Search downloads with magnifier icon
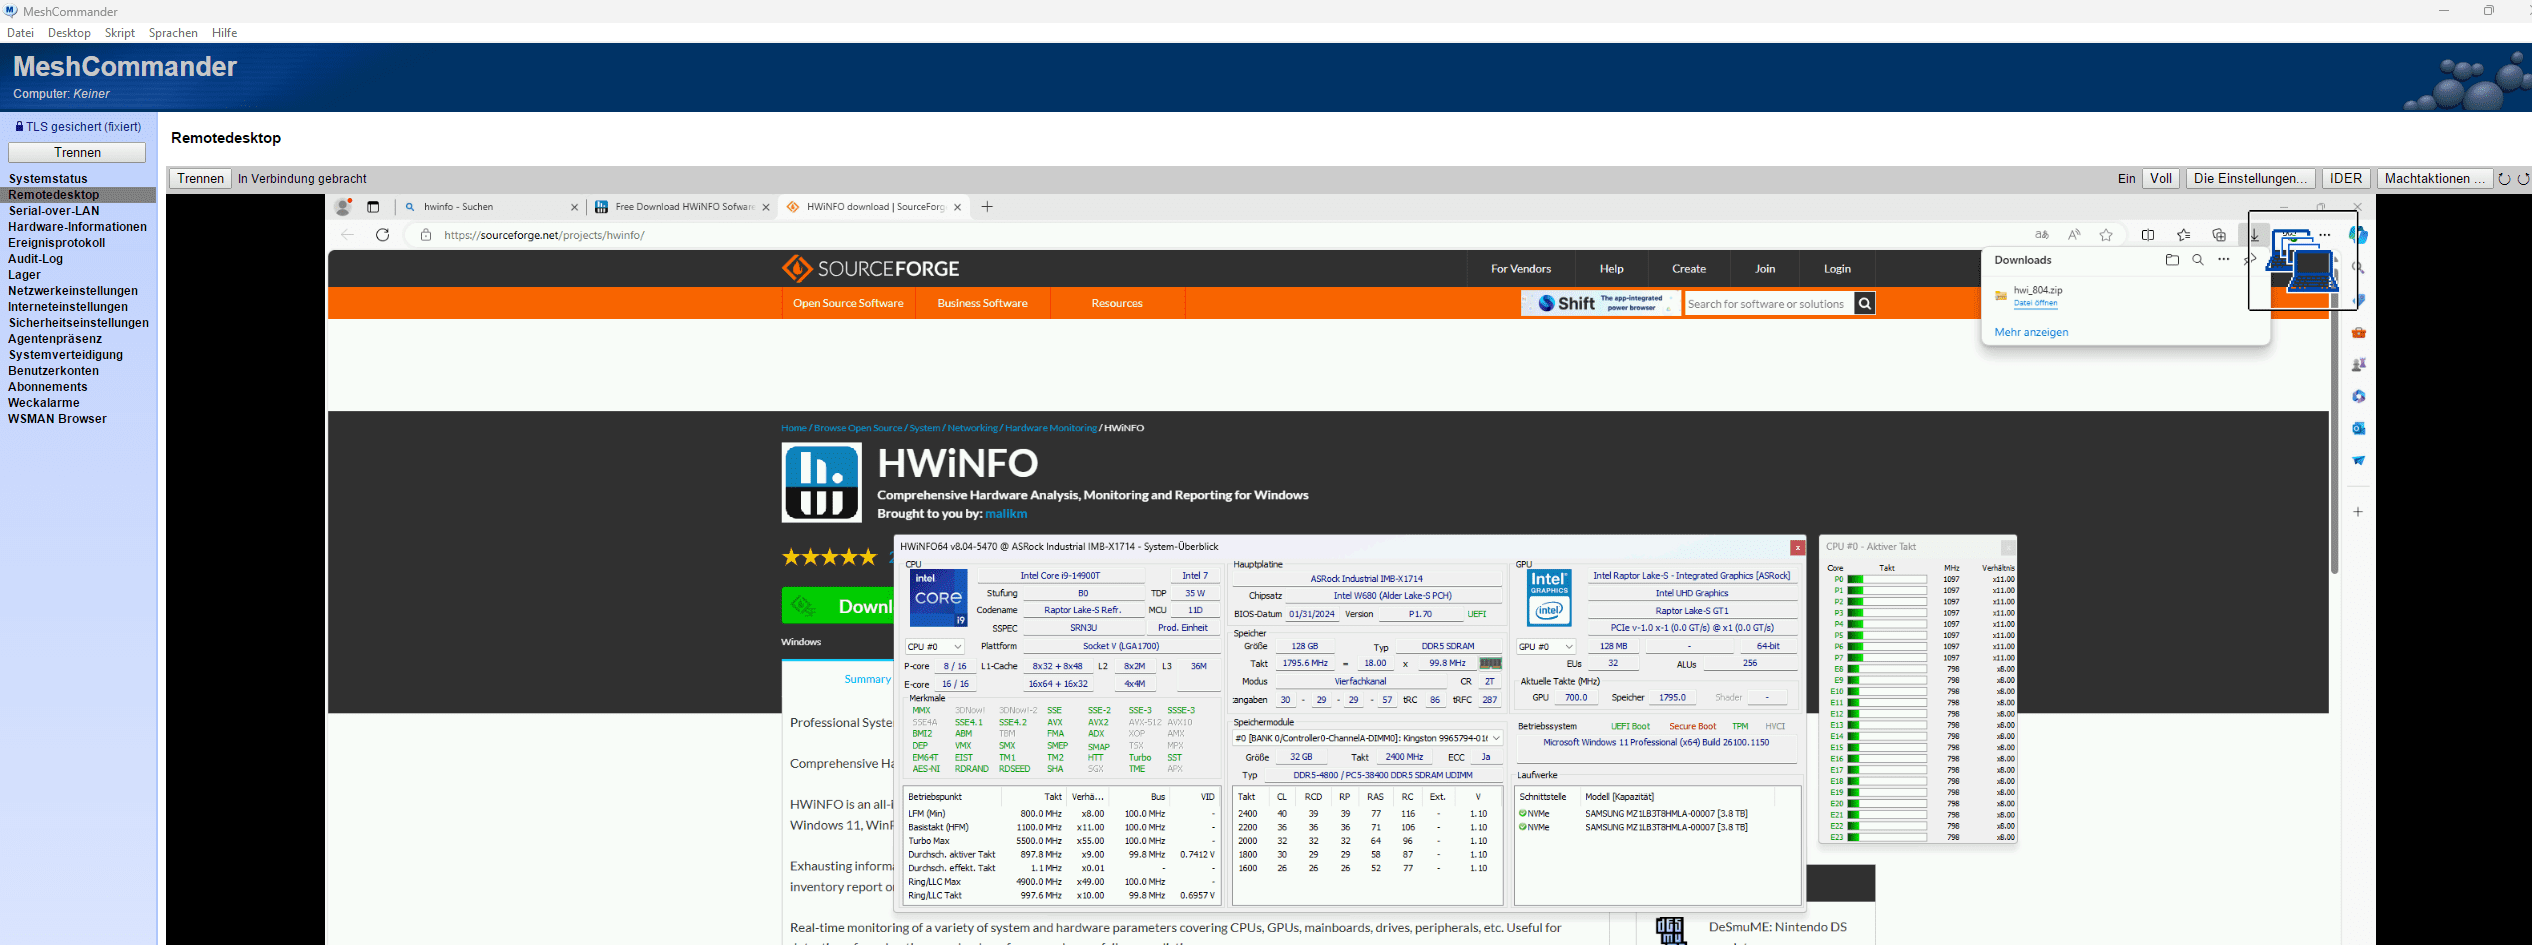This screenshot has width=2532, height=945. [x=2198, y=260]
